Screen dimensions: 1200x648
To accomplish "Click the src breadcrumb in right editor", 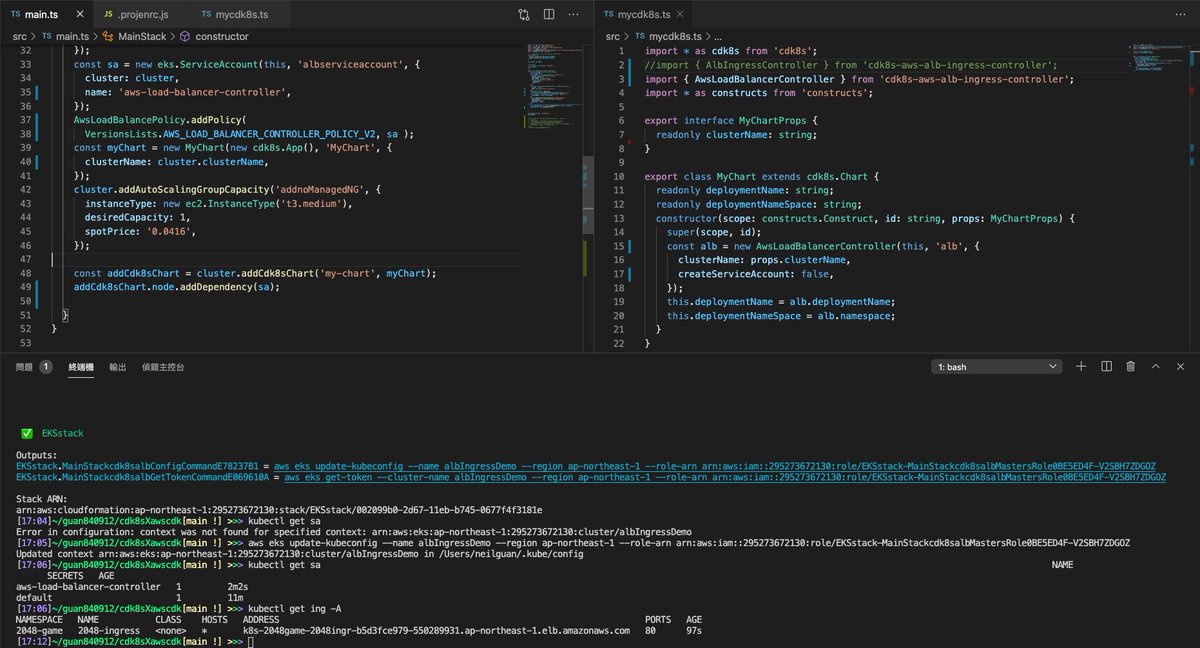I will [613, 36].
